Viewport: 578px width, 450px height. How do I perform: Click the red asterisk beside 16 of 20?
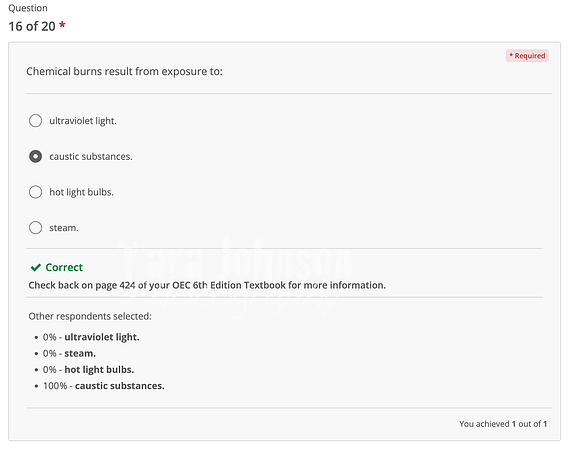coord(62,25)
